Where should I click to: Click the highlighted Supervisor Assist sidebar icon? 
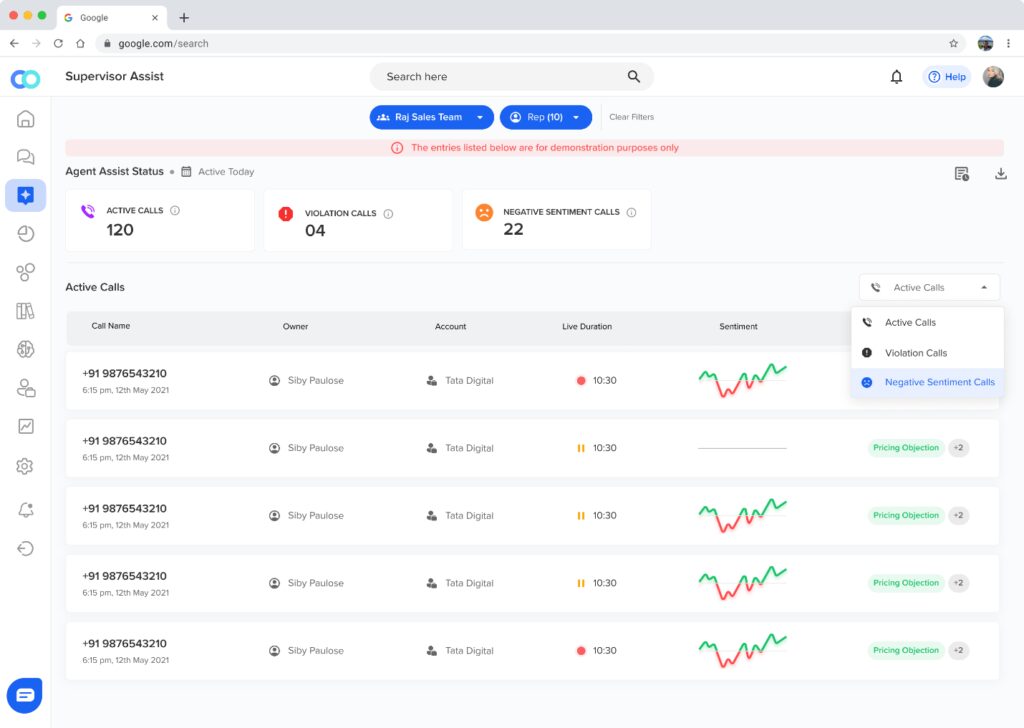25,195
